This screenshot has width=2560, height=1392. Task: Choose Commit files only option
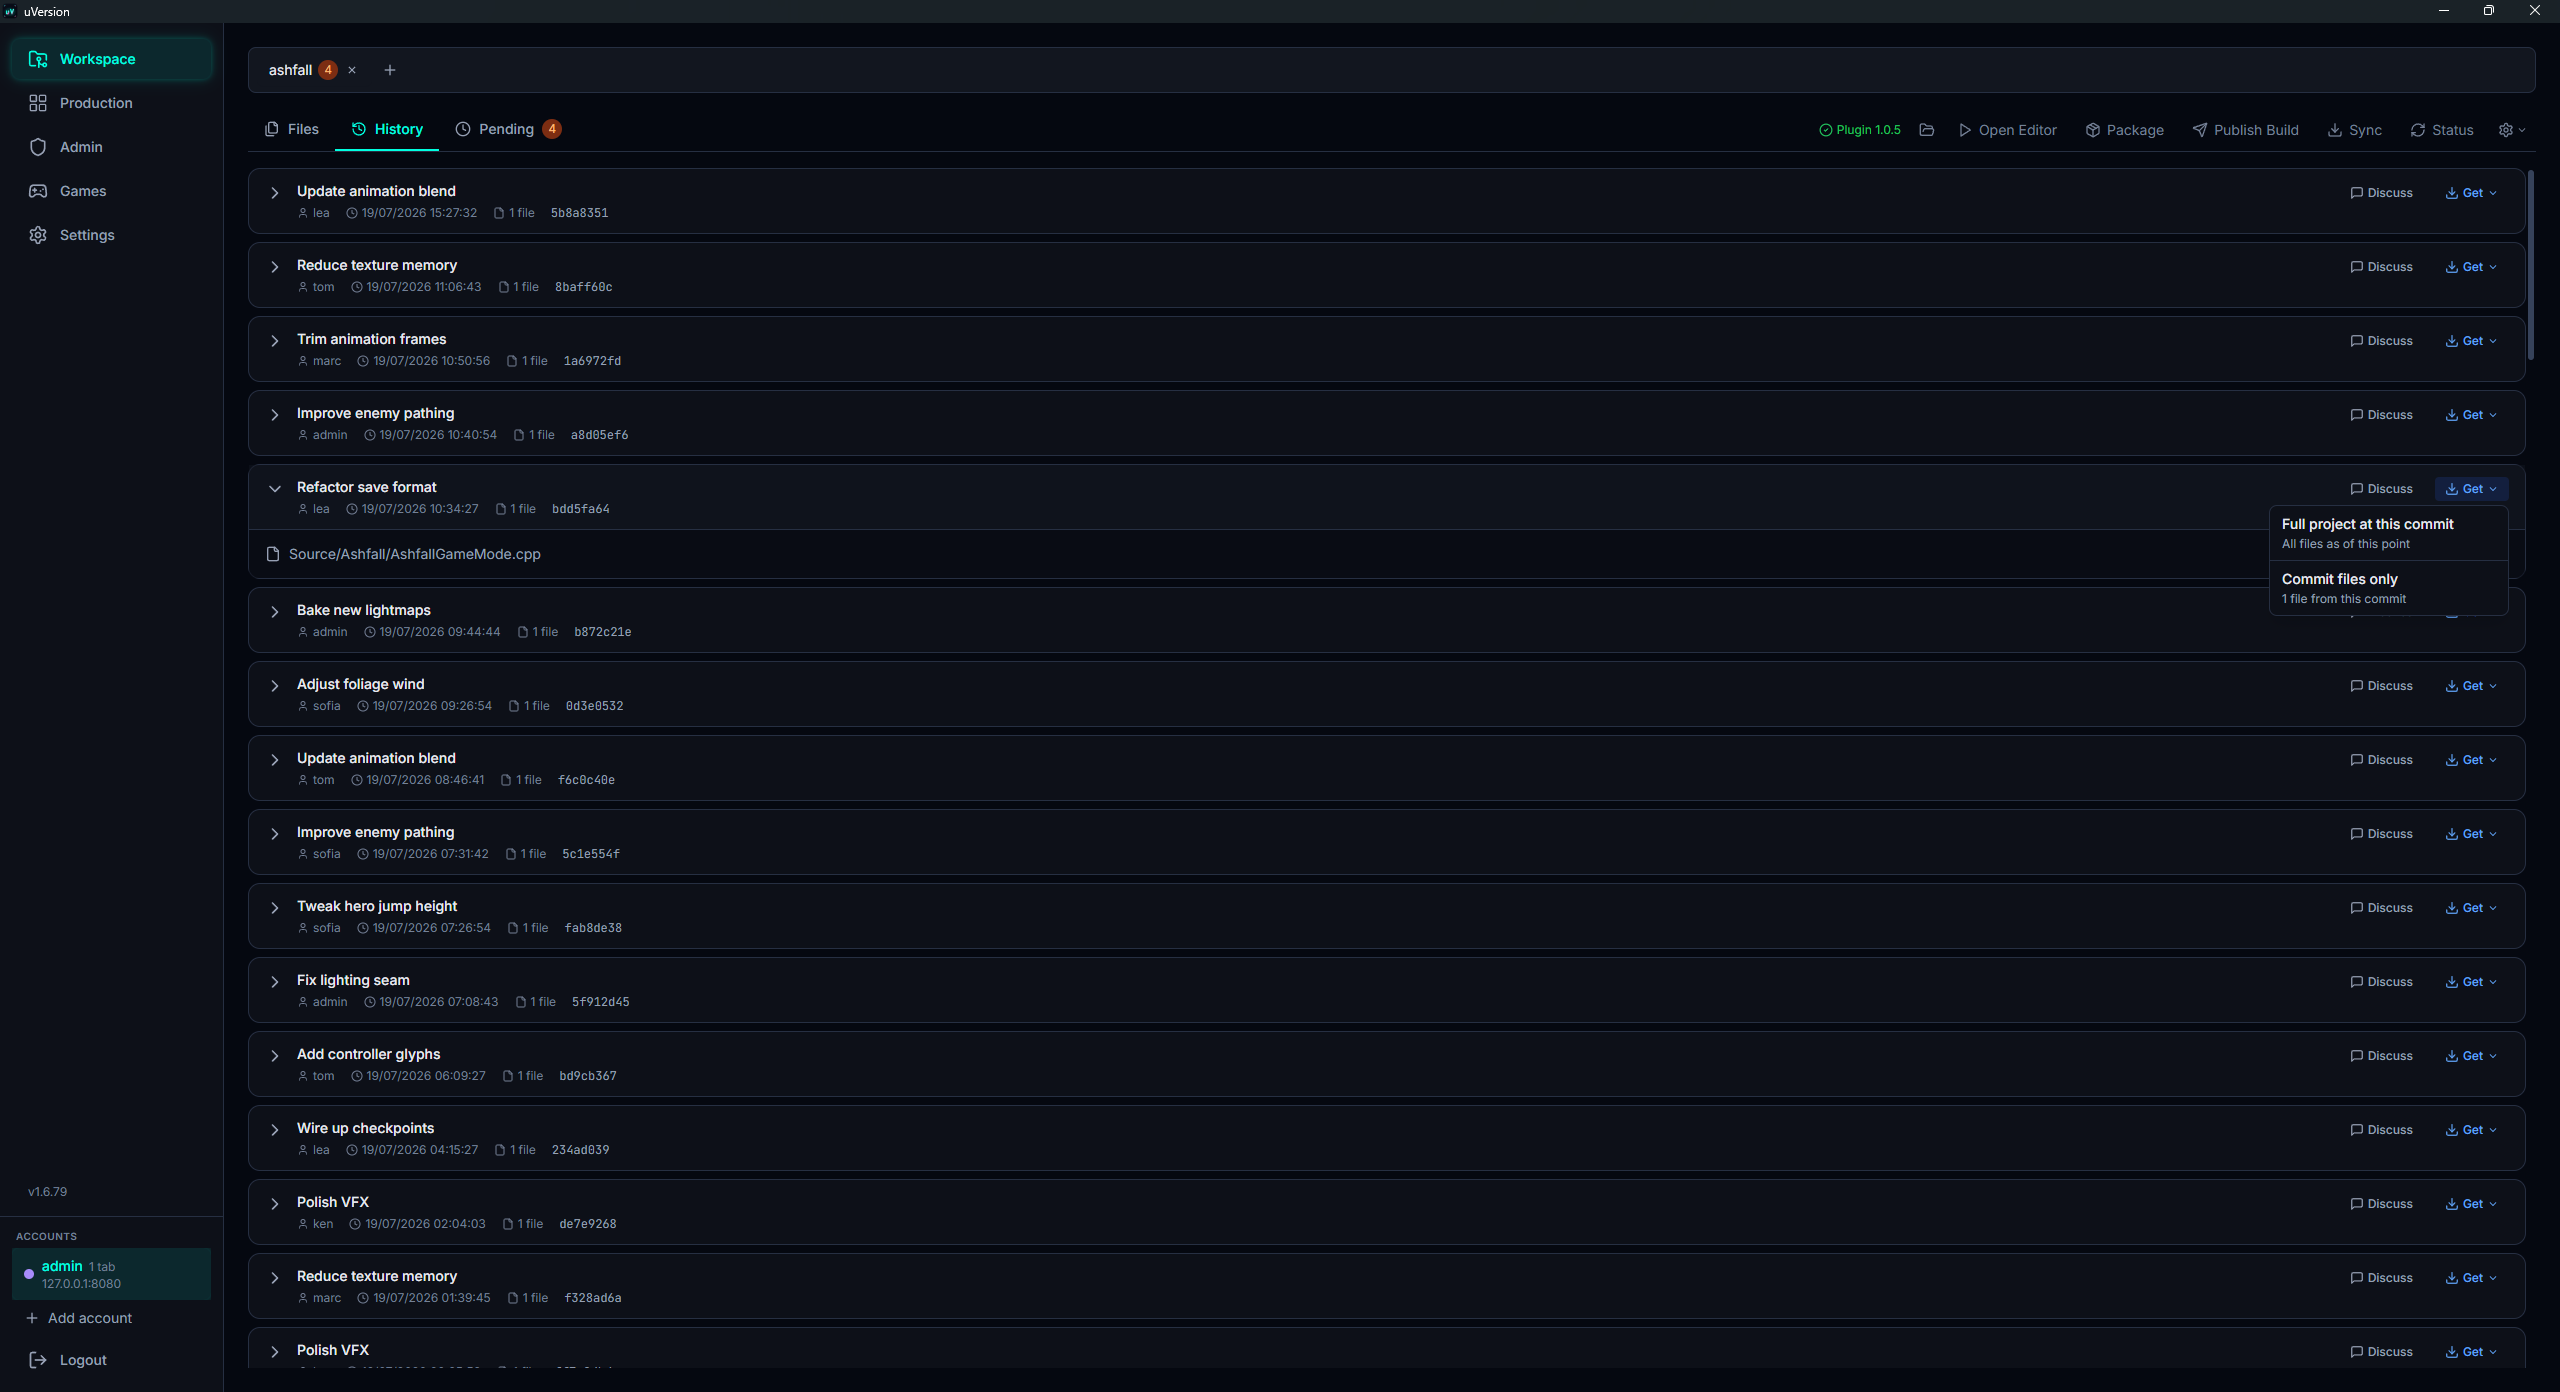pyautogui.click(x=2388, y=588)
